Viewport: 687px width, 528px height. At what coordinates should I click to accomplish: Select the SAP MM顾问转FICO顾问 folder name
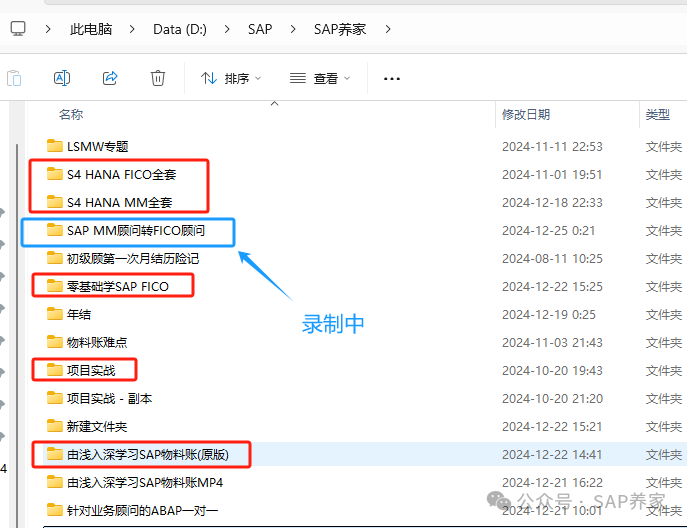click(x=136, y=230)
